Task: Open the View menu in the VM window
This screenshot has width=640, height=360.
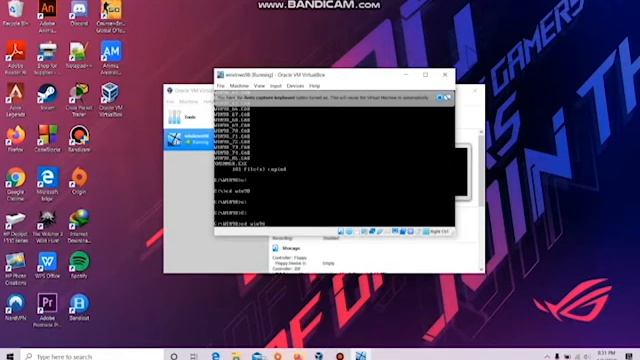Action: 259,86
